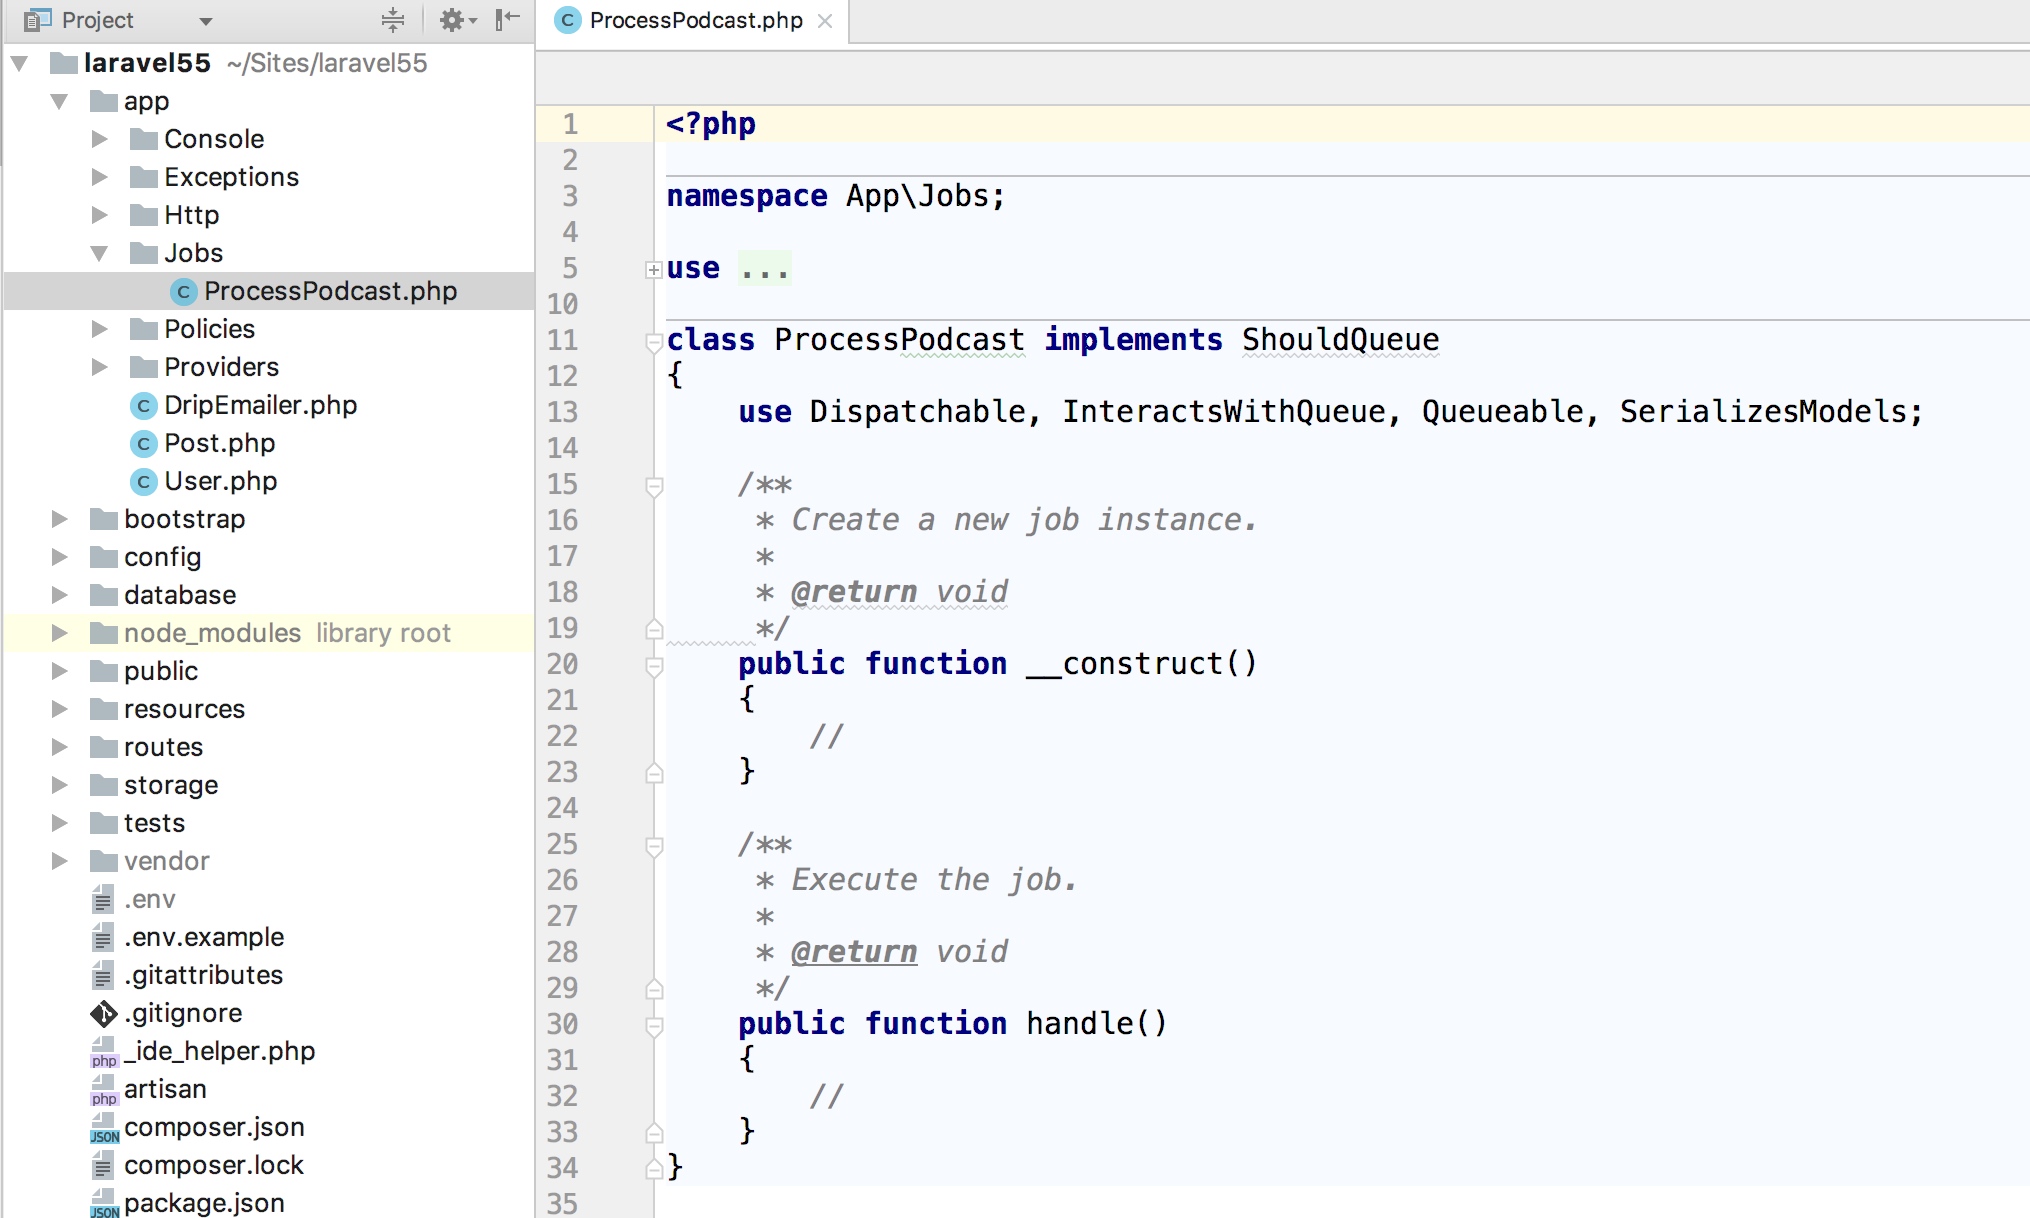Expand the database folder

[x=59, y=595]
